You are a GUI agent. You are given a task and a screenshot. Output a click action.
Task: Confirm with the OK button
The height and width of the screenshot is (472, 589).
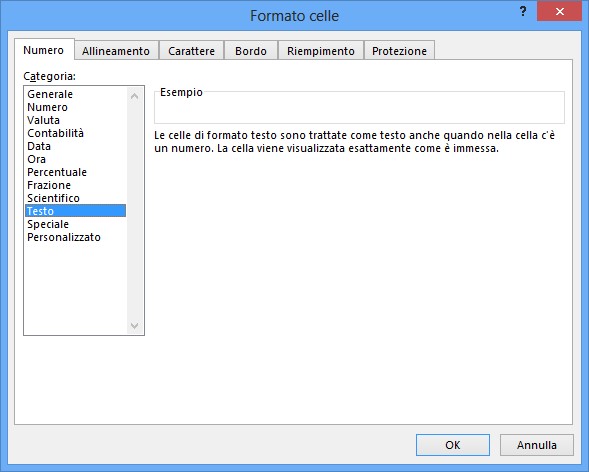453,445
